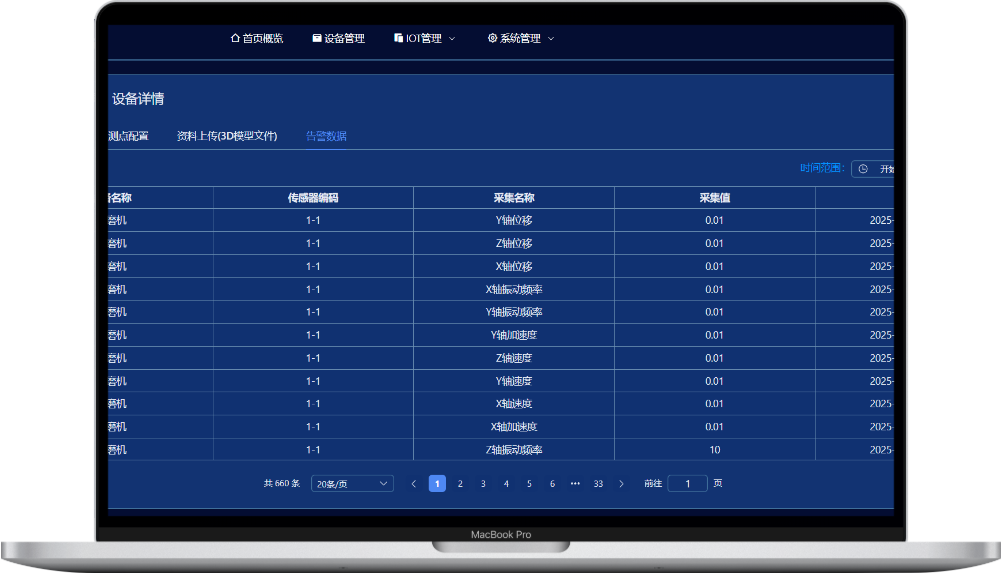This screenshot has height=574, width=1001.
Task: Click the clock icon in time range picker
Action: 863,169
